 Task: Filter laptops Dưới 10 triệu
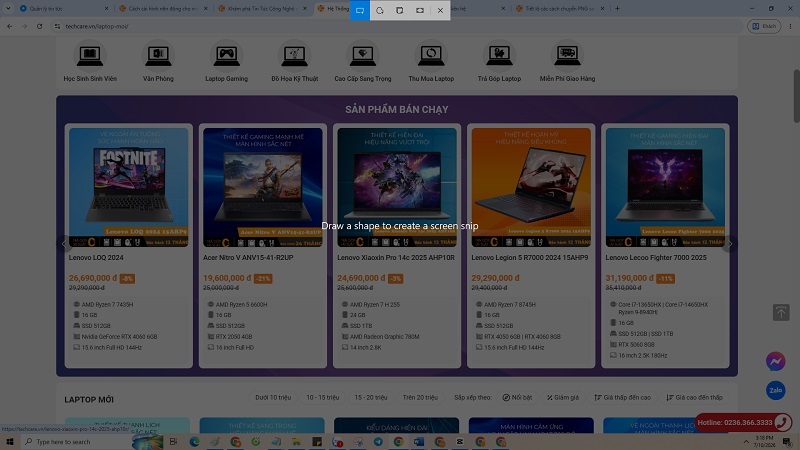(273, 397)
